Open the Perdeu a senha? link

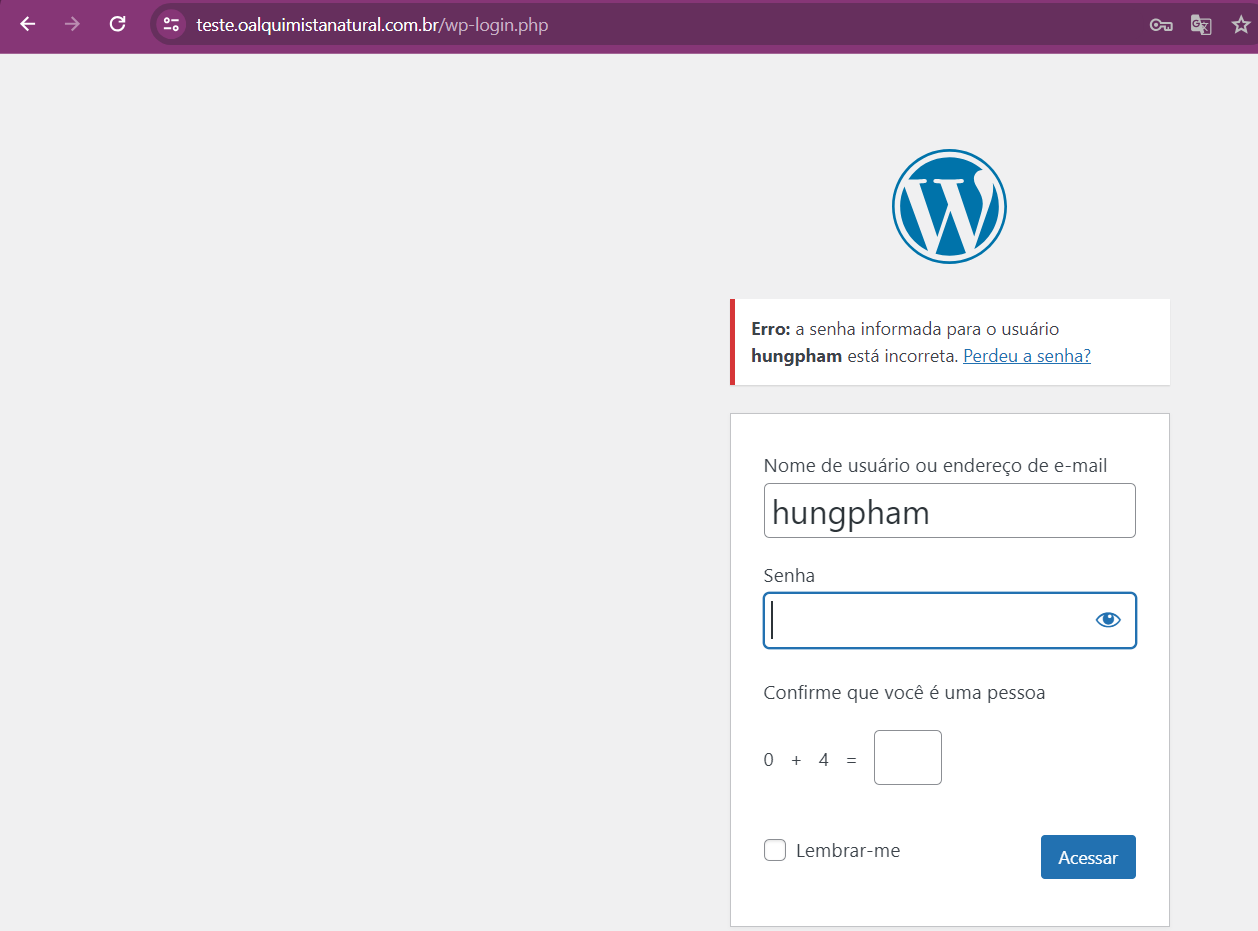[x=1027, y=355]
